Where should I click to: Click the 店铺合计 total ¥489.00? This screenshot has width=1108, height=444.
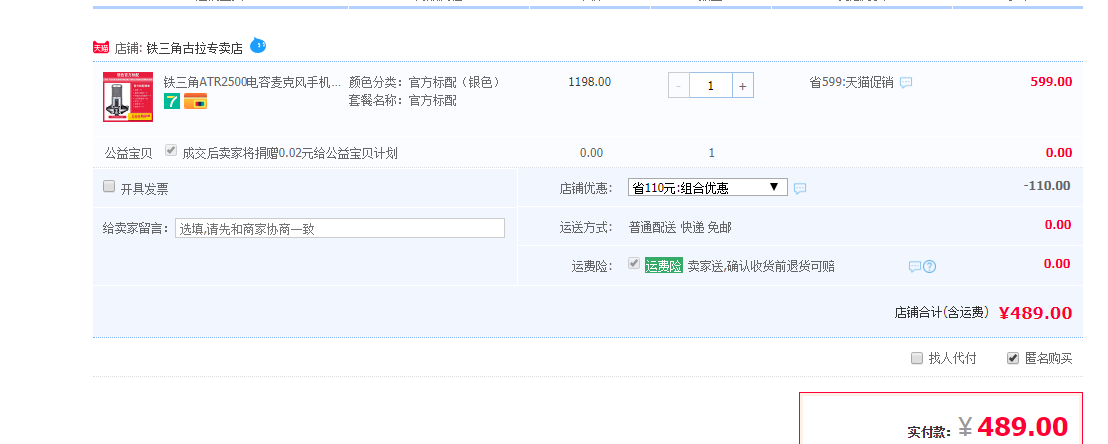point(1035,313)
